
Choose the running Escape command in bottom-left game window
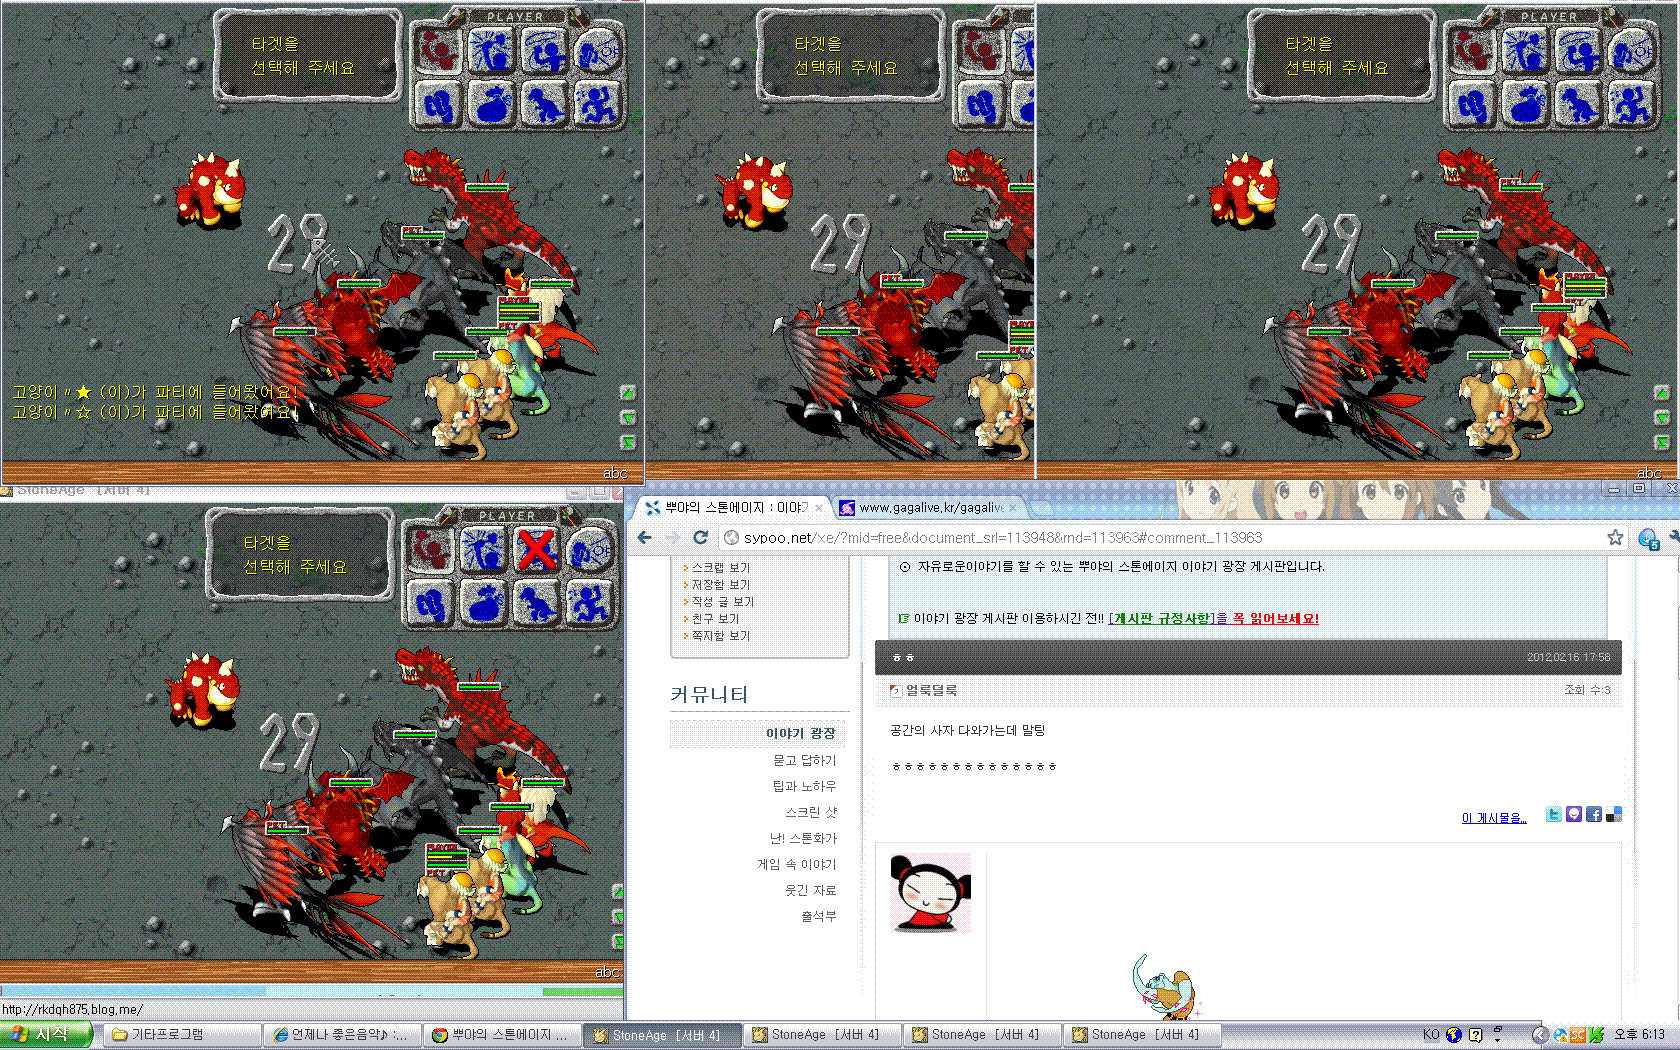tap(590, 602)
